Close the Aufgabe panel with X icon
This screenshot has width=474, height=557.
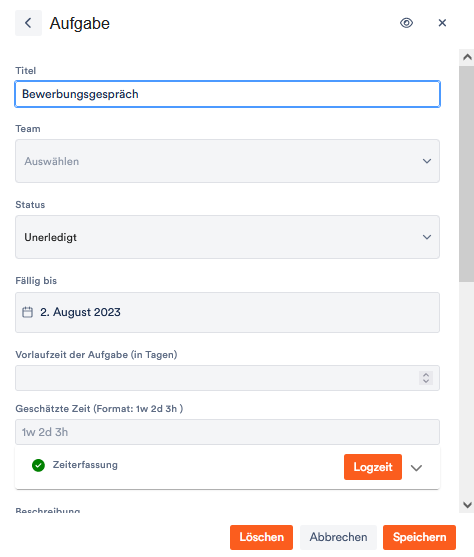pyautogui.click(x=442, y=23)
